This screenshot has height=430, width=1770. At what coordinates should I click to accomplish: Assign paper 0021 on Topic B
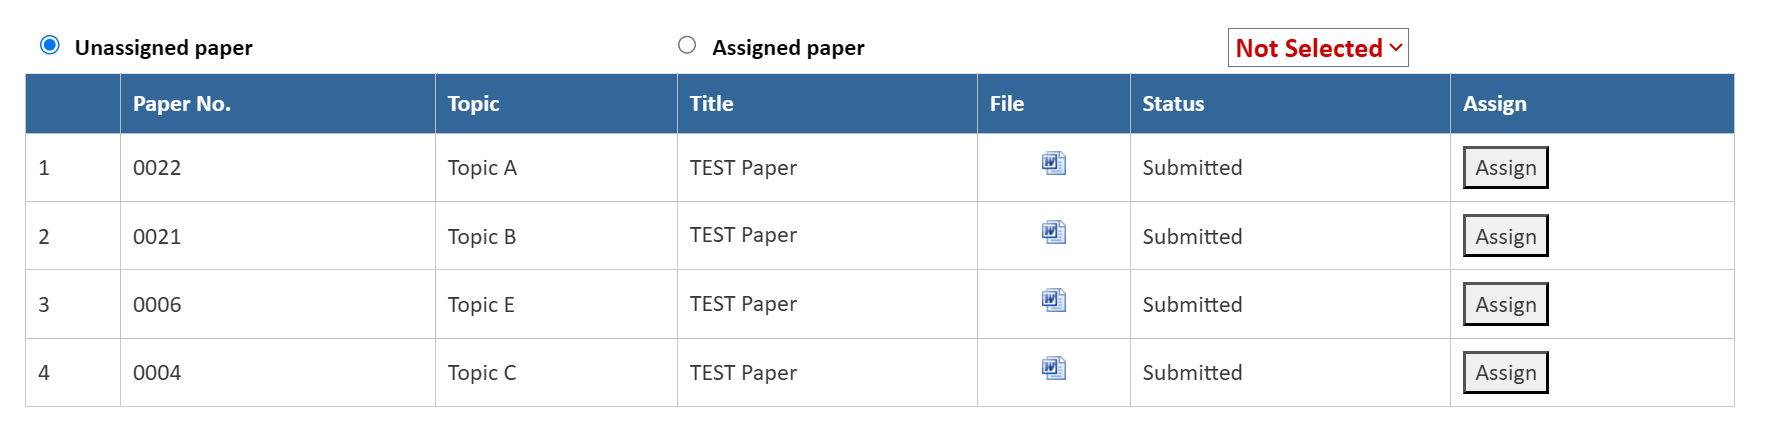tap(1505, 236)
